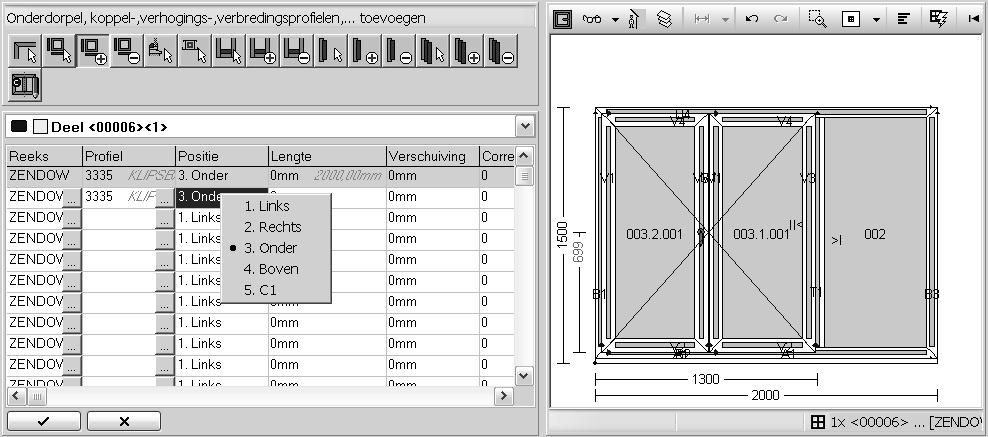The height and width of the screenshot is (437, 988).
Task: Open the Reeks browse button in second row
Action: tap(72, 197)
